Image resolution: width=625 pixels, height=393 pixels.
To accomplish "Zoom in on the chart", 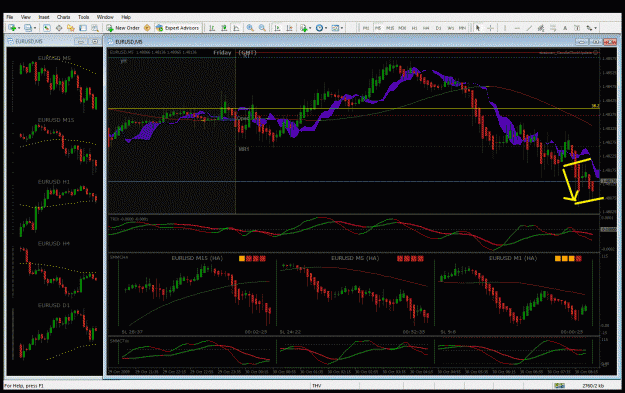I will pos(250,28).
